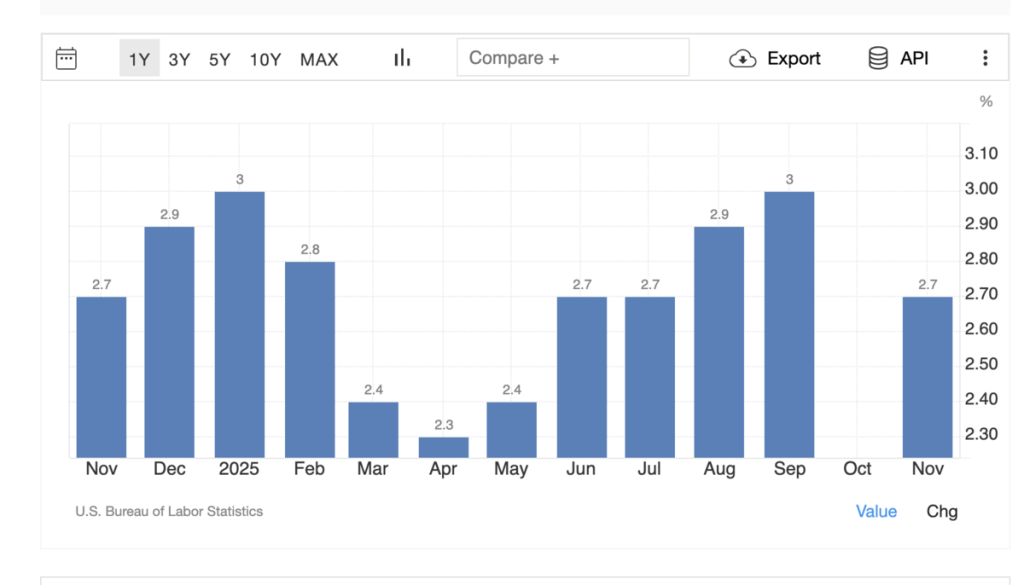Click inside the Compare + field
Viewport: 1024px width, 585px height.
pyautogui.click(x=572, y=57)
